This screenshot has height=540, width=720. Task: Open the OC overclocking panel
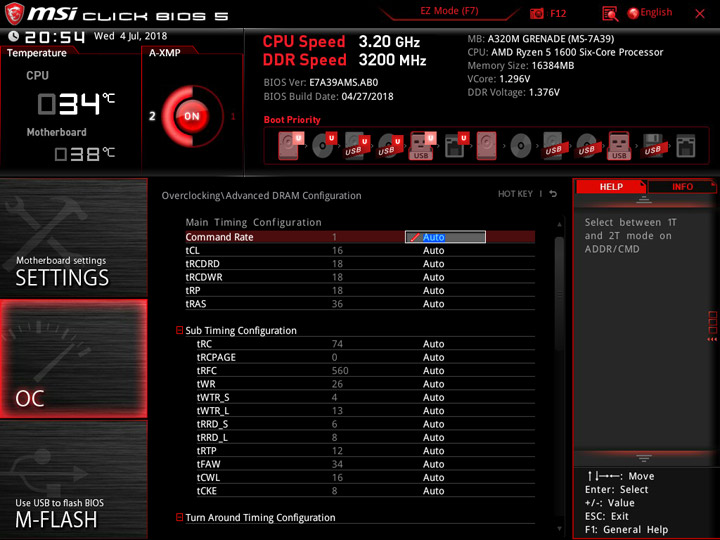tap(73, 359)
